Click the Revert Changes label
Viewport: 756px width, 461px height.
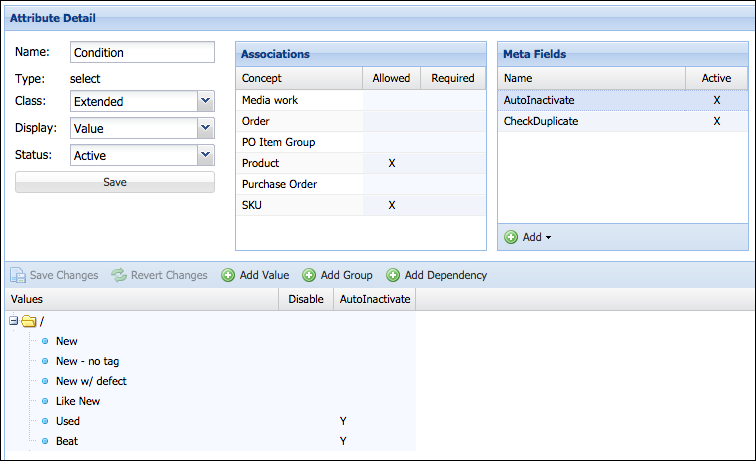point(169,275)
